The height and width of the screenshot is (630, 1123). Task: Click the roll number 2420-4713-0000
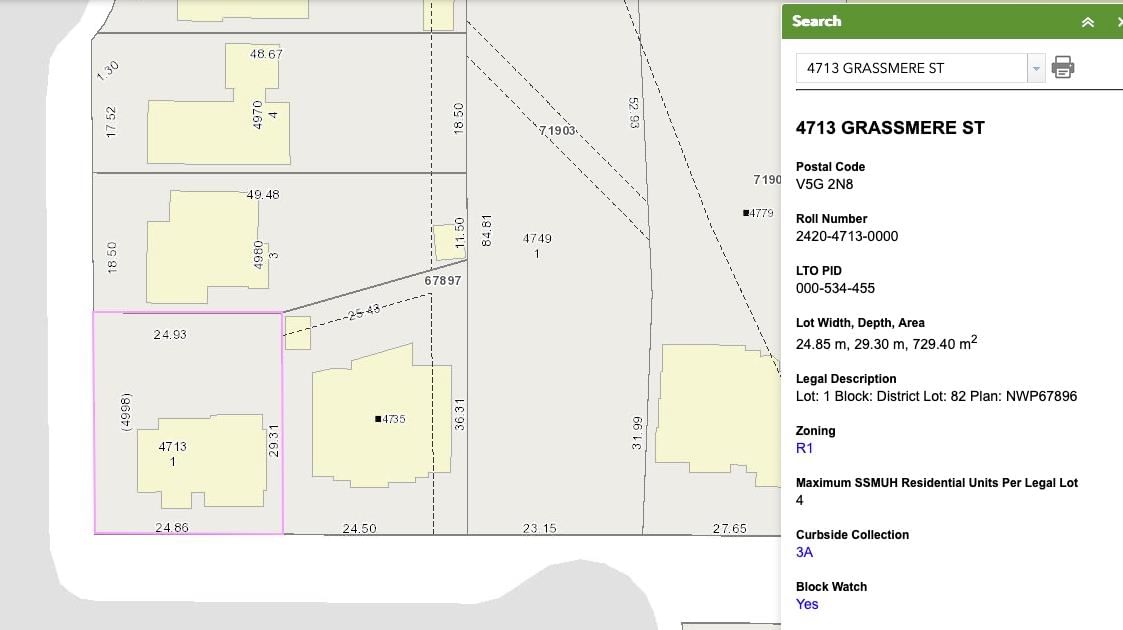point(847,236)
